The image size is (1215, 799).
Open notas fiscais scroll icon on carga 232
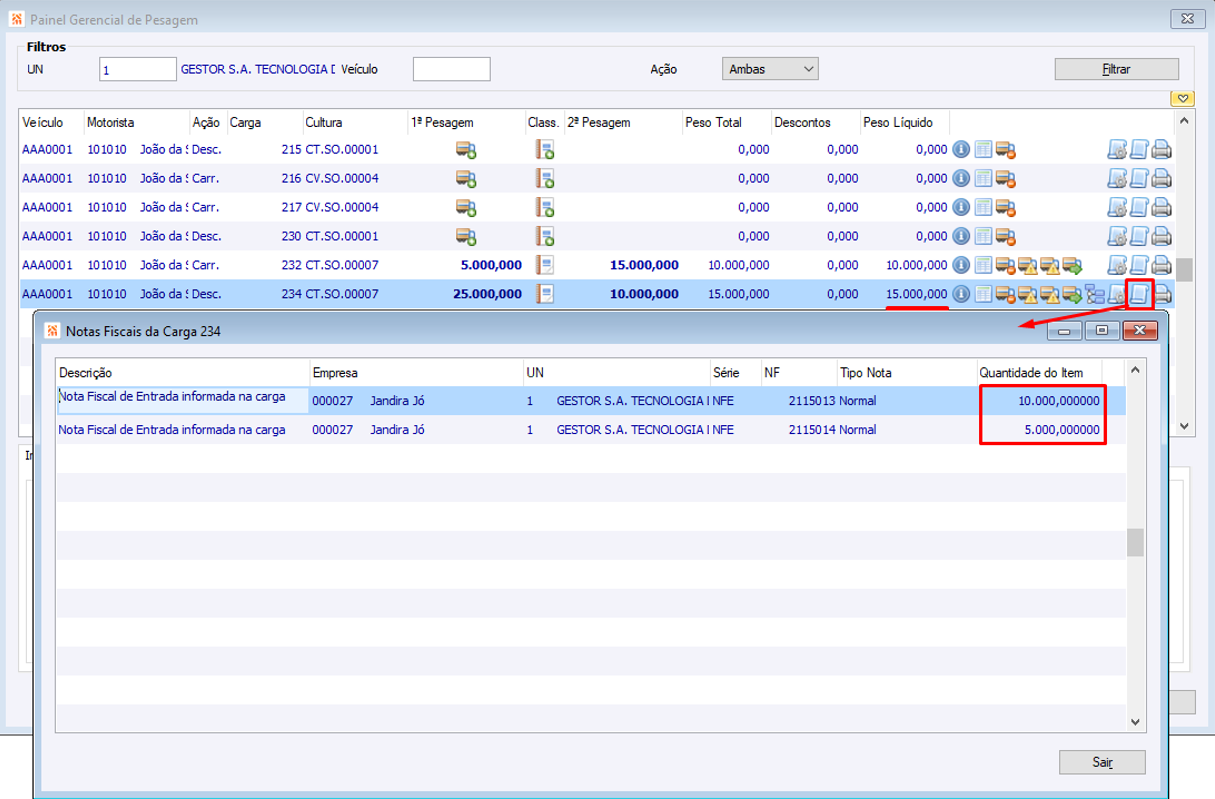point(1139,266)
